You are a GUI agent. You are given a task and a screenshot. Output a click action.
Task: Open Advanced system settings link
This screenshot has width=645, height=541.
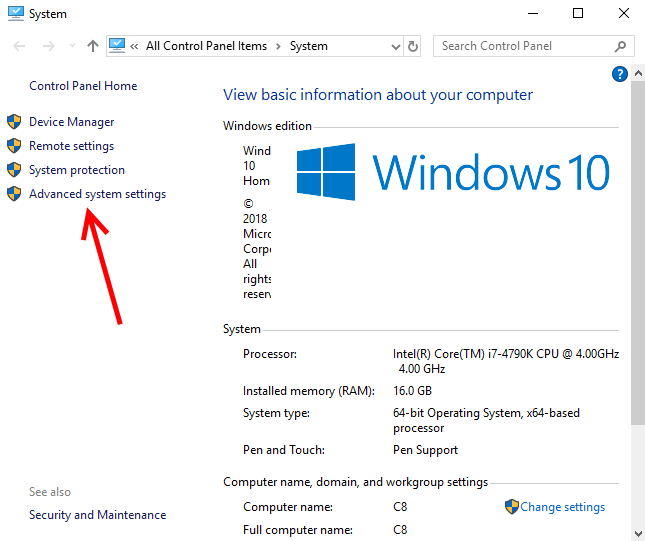click(x=97, y=194)
